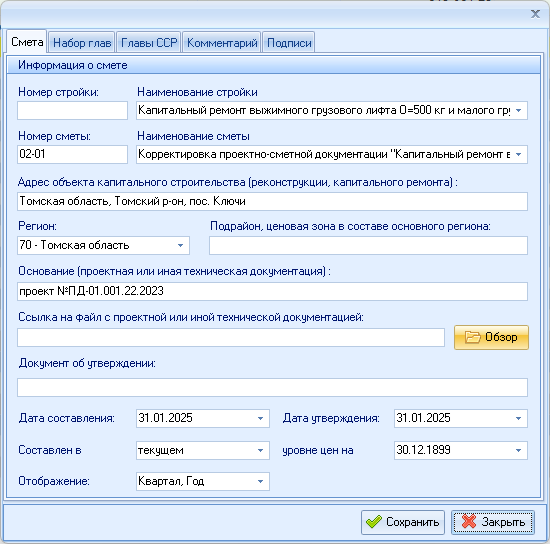The image size is (550, 544).
Task: Expand the Наименование сметы dropdown arrow
Action: point(518,154)
